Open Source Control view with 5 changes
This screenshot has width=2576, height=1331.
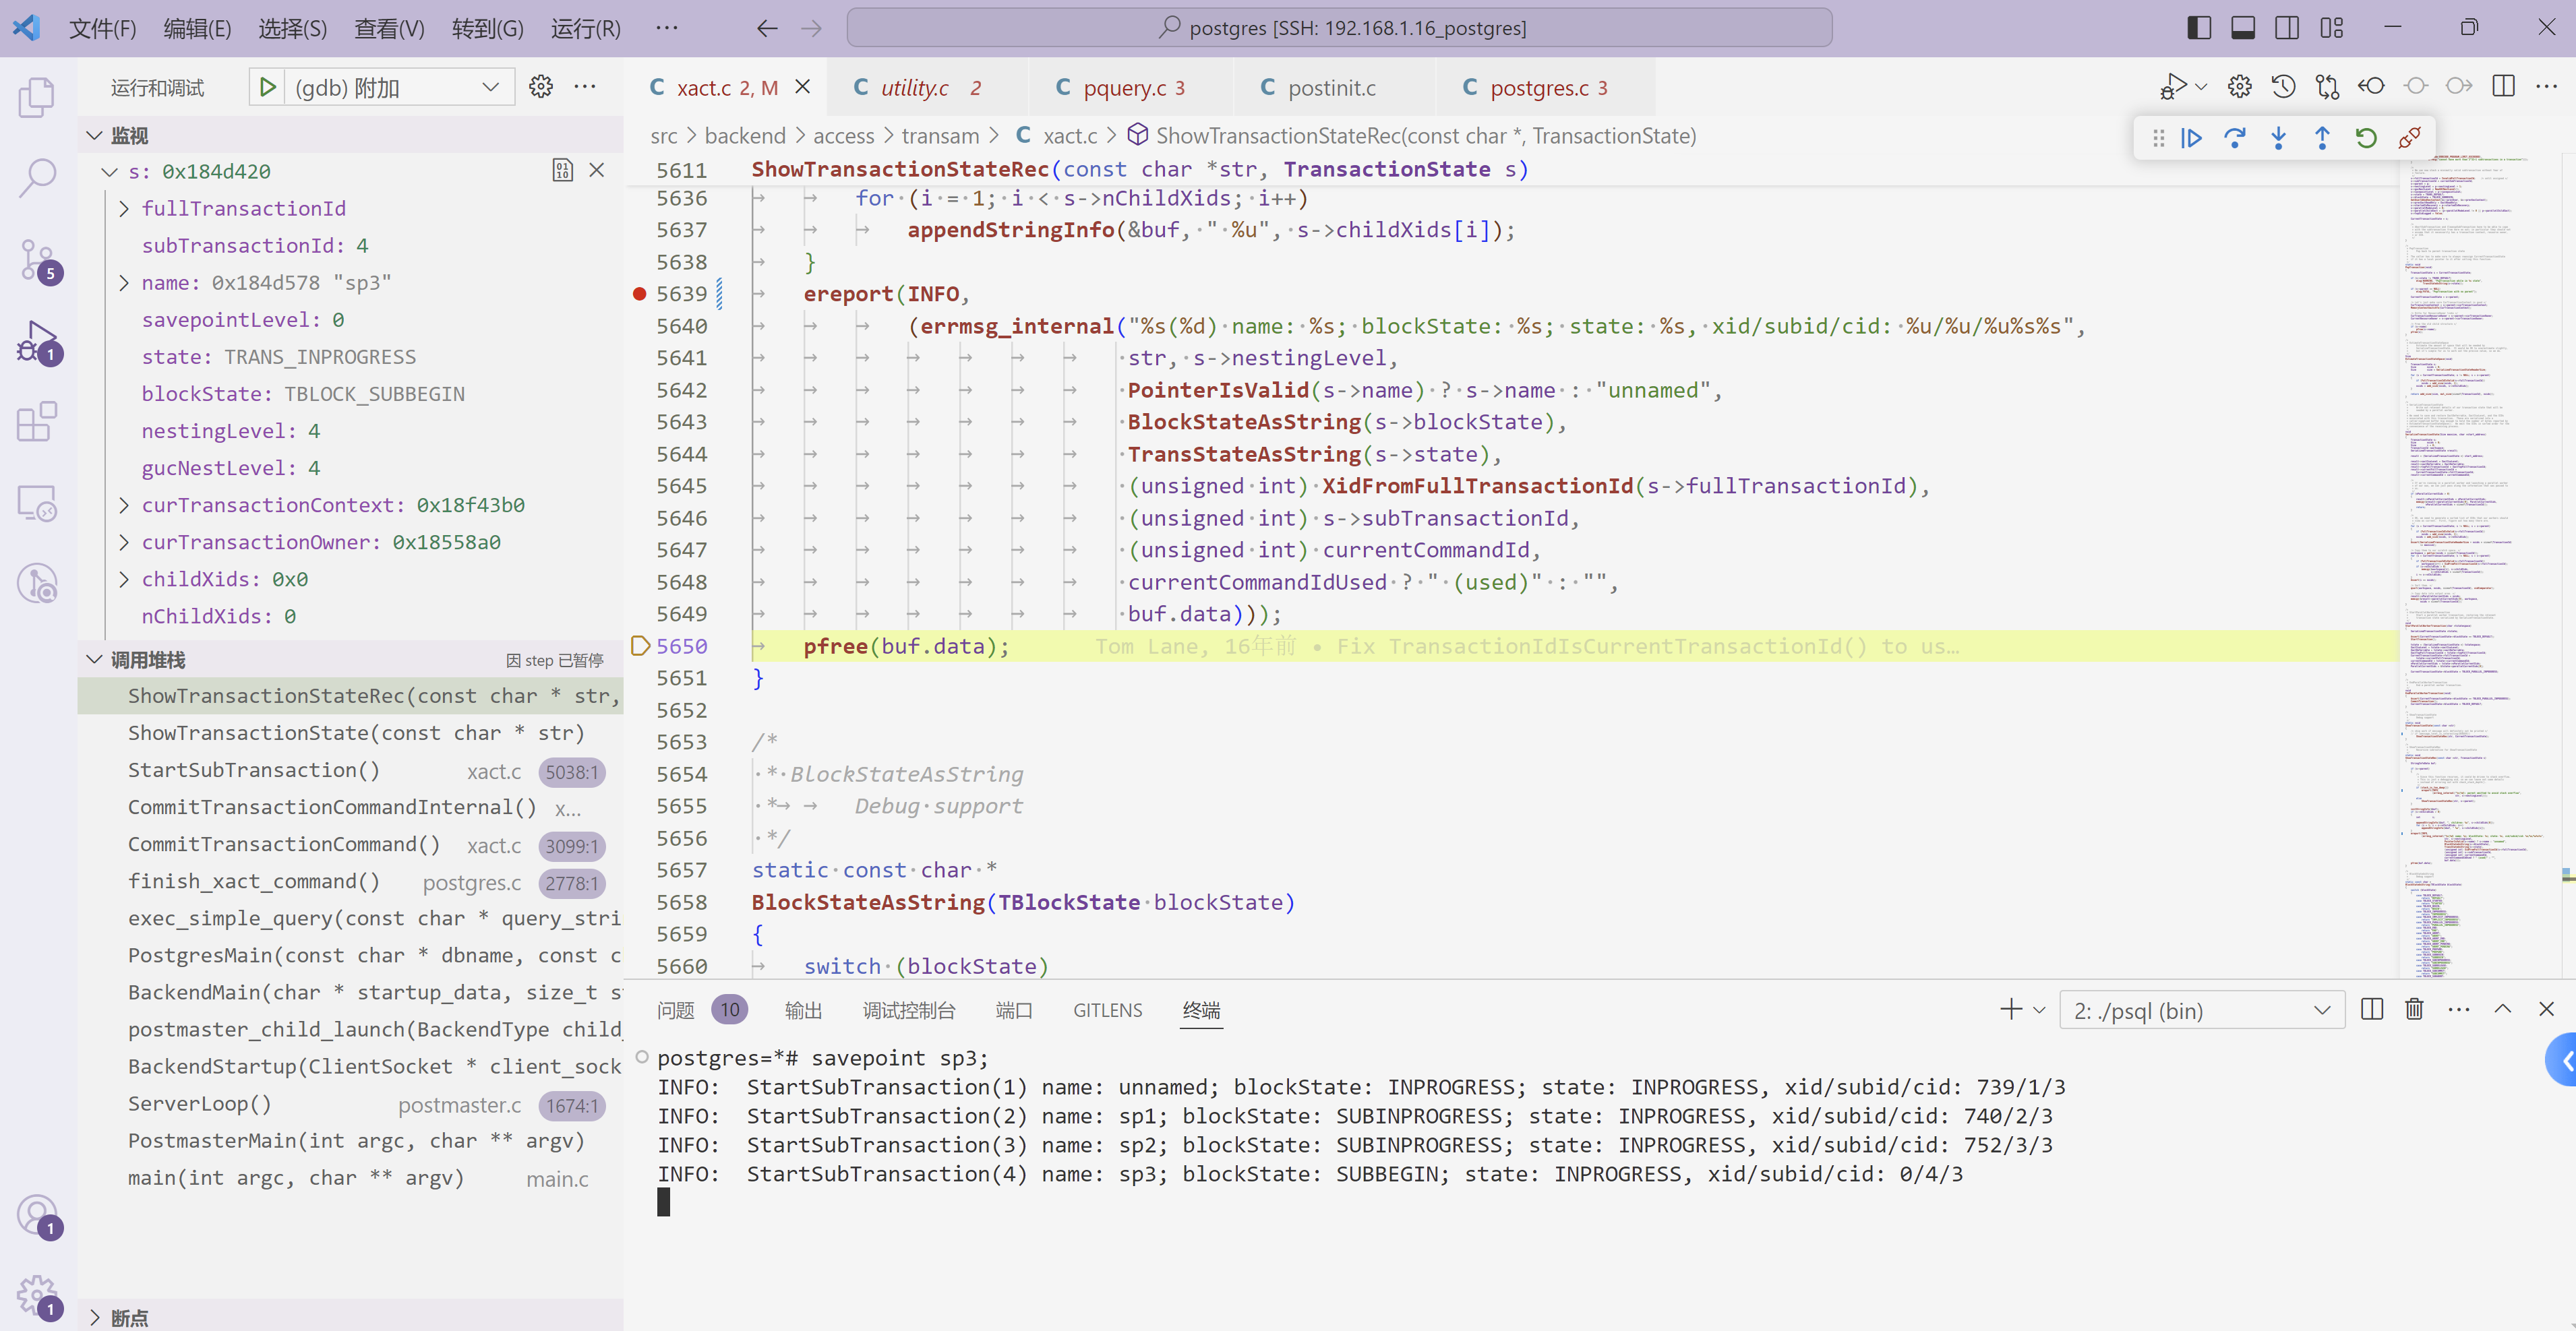38,260
